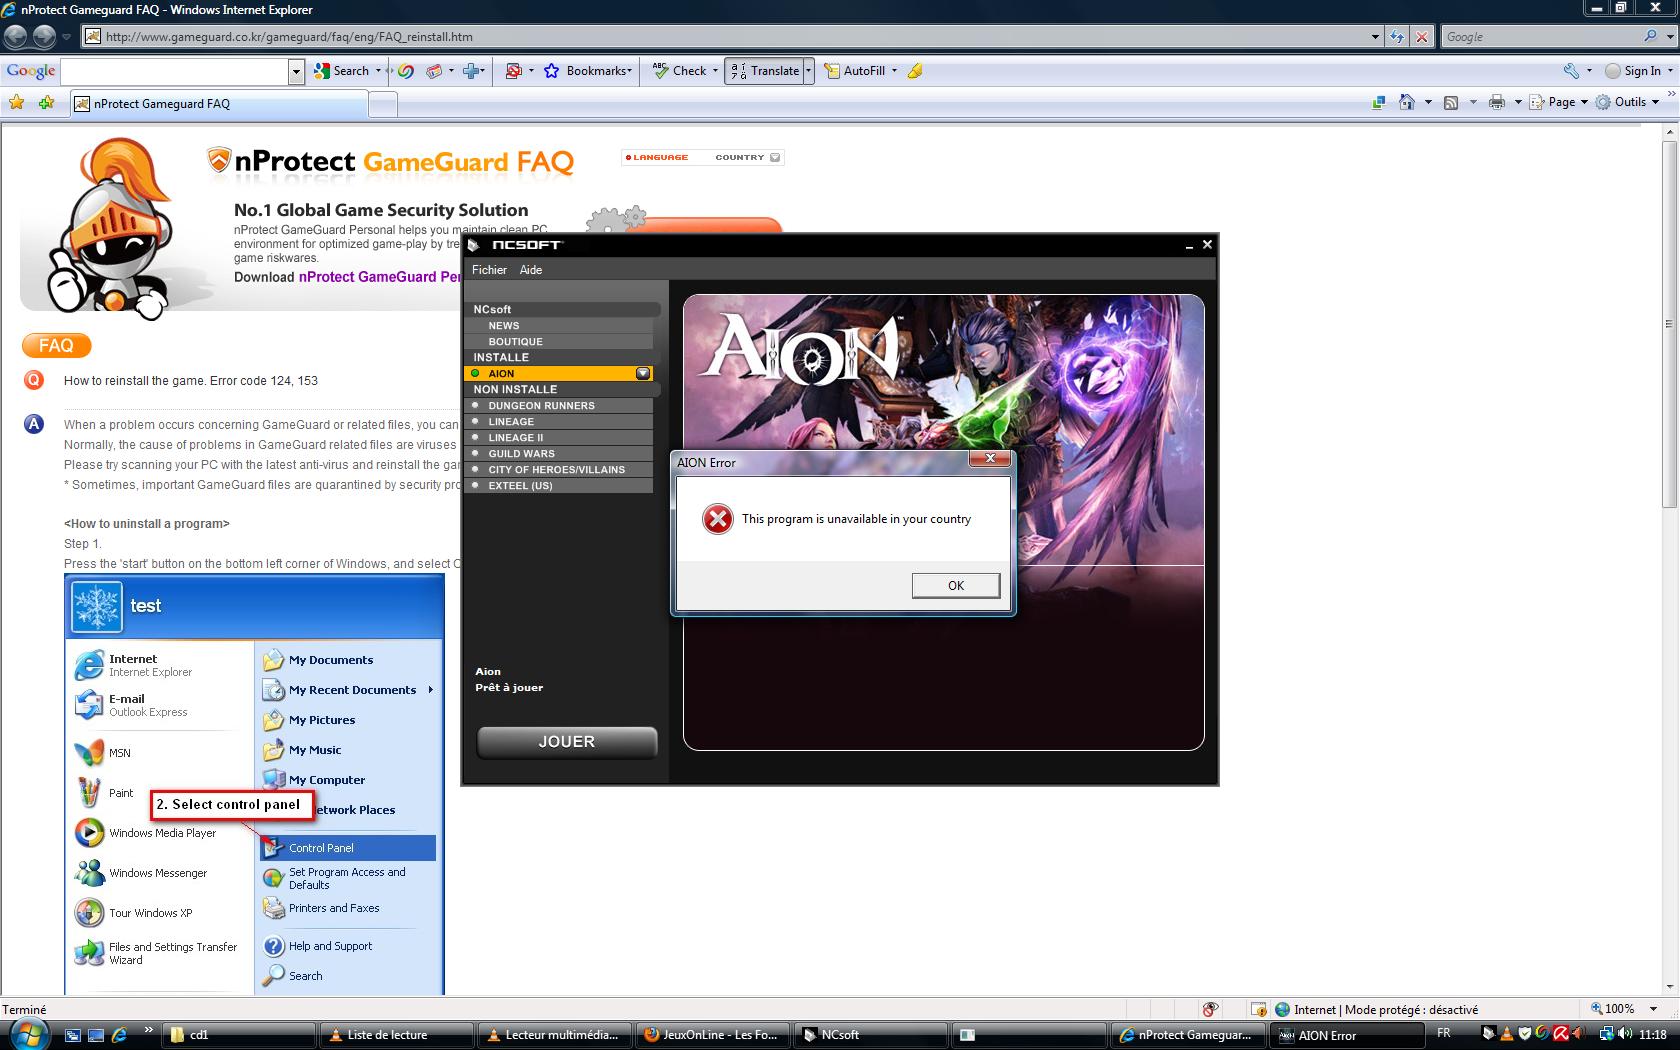1680x1050 pixels.
Task: Click the Google toolbar wrench settings icon
Action: tap(1572, 71)
